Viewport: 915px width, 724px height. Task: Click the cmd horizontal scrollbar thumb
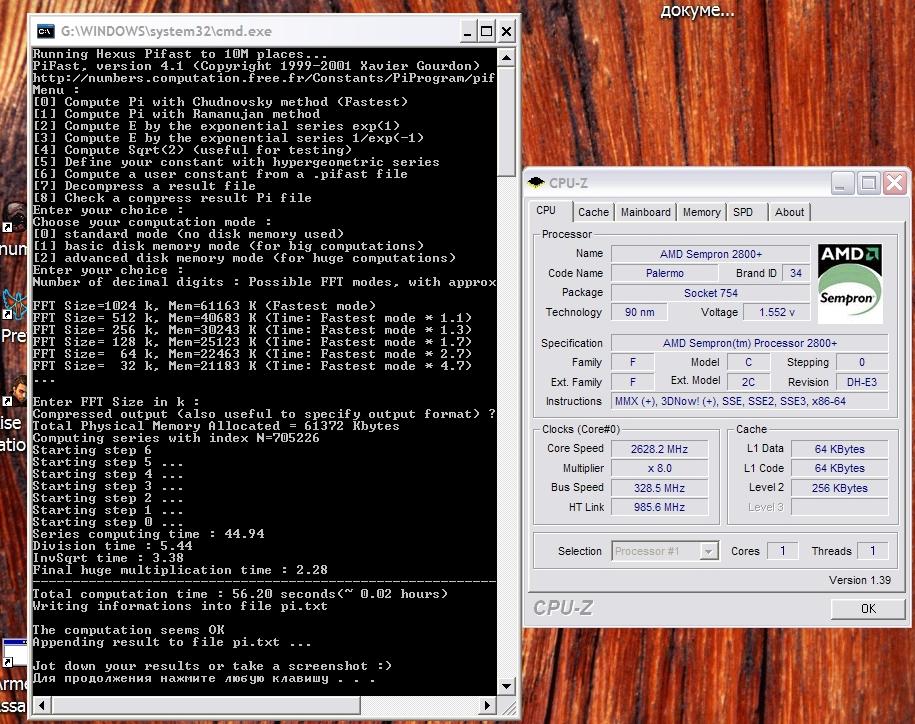pyautogui.click(x=205, y=705)
